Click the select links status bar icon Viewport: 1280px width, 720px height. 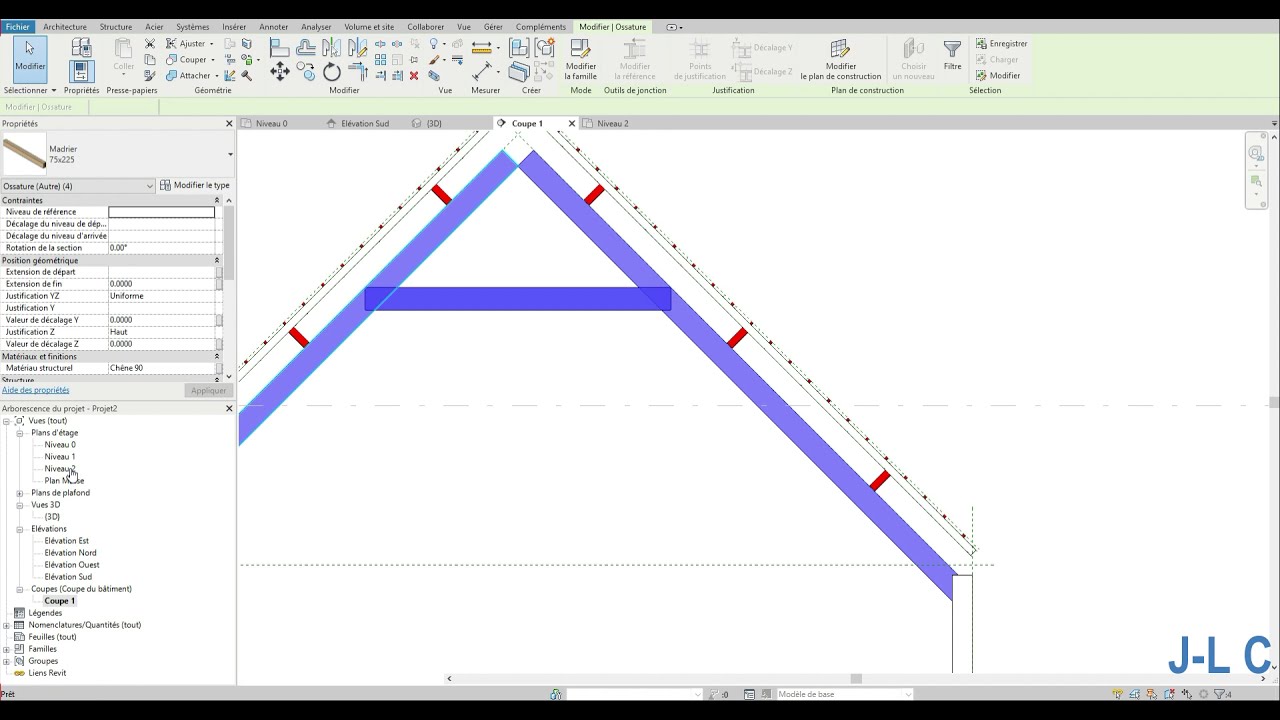pos(1118,694)
